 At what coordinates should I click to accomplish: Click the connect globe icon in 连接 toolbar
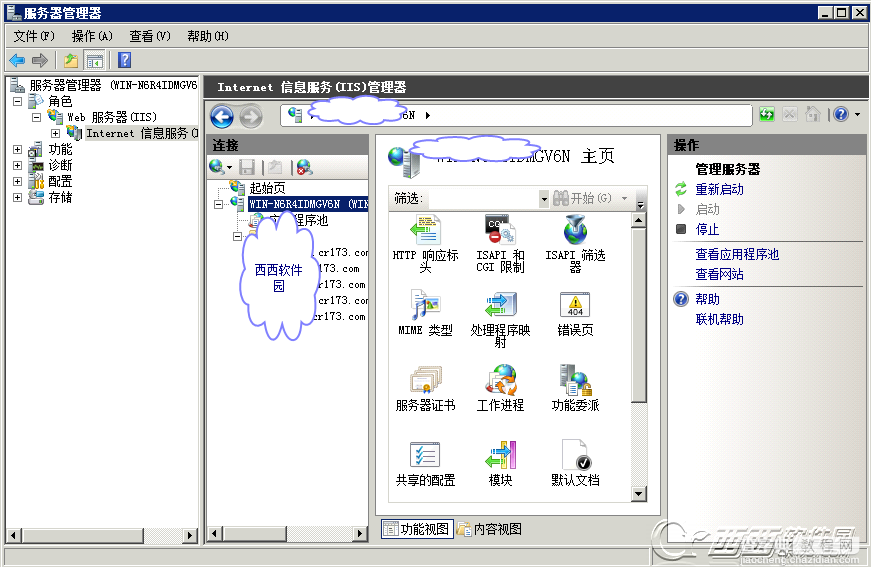217,167
